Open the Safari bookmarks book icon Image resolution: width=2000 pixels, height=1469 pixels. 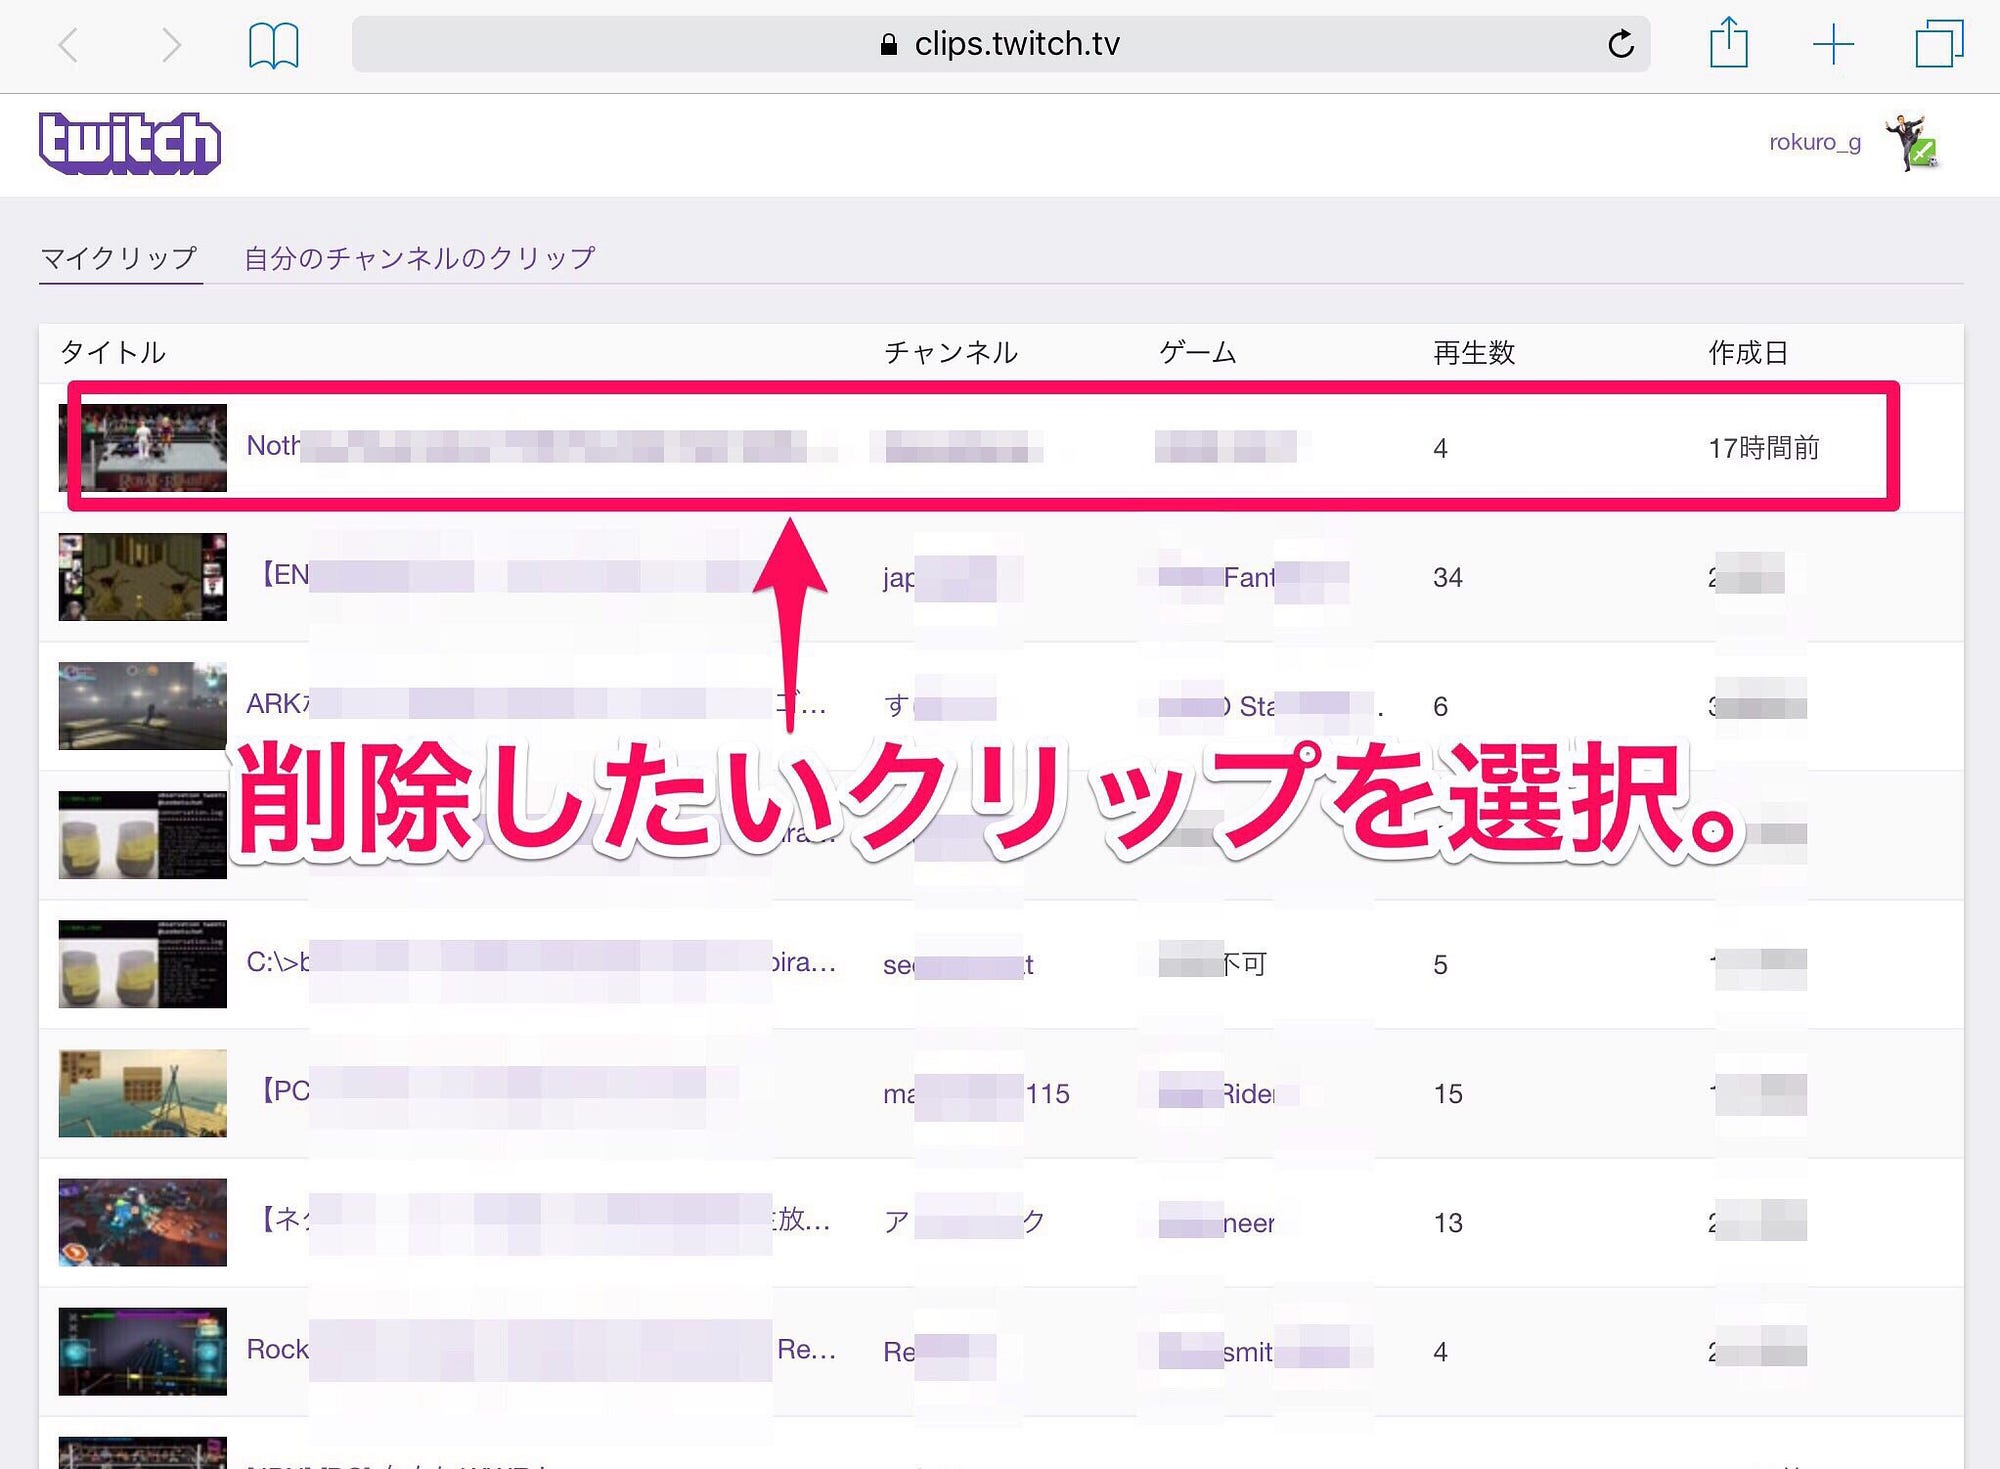273,45
